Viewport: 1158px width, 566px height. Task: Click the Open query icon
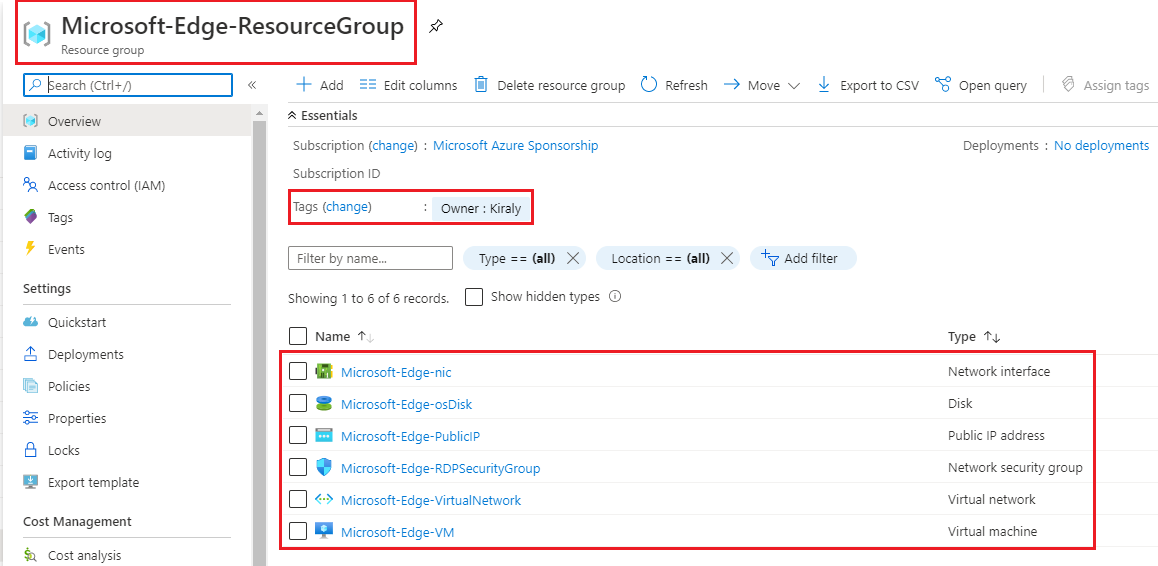942,85
